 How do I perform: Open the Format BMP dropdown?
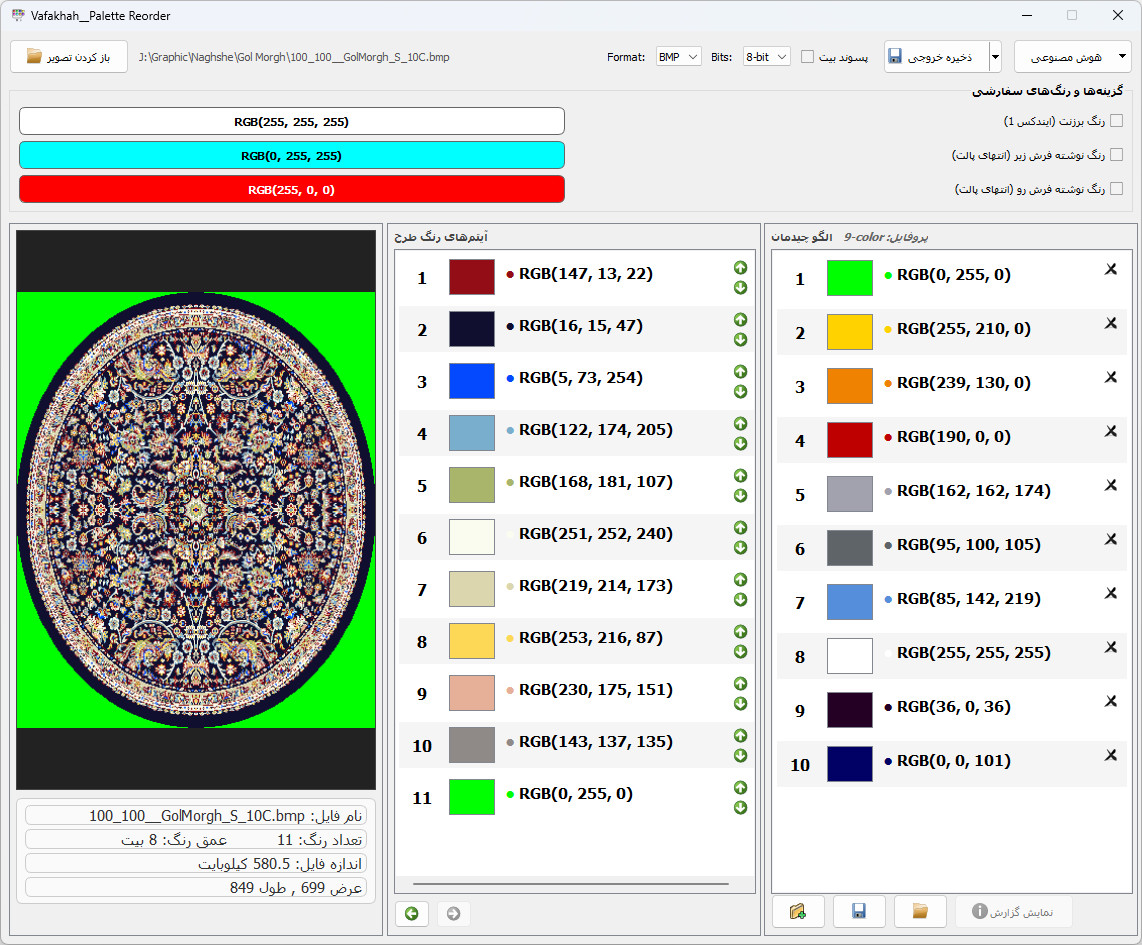pos(678,57)
